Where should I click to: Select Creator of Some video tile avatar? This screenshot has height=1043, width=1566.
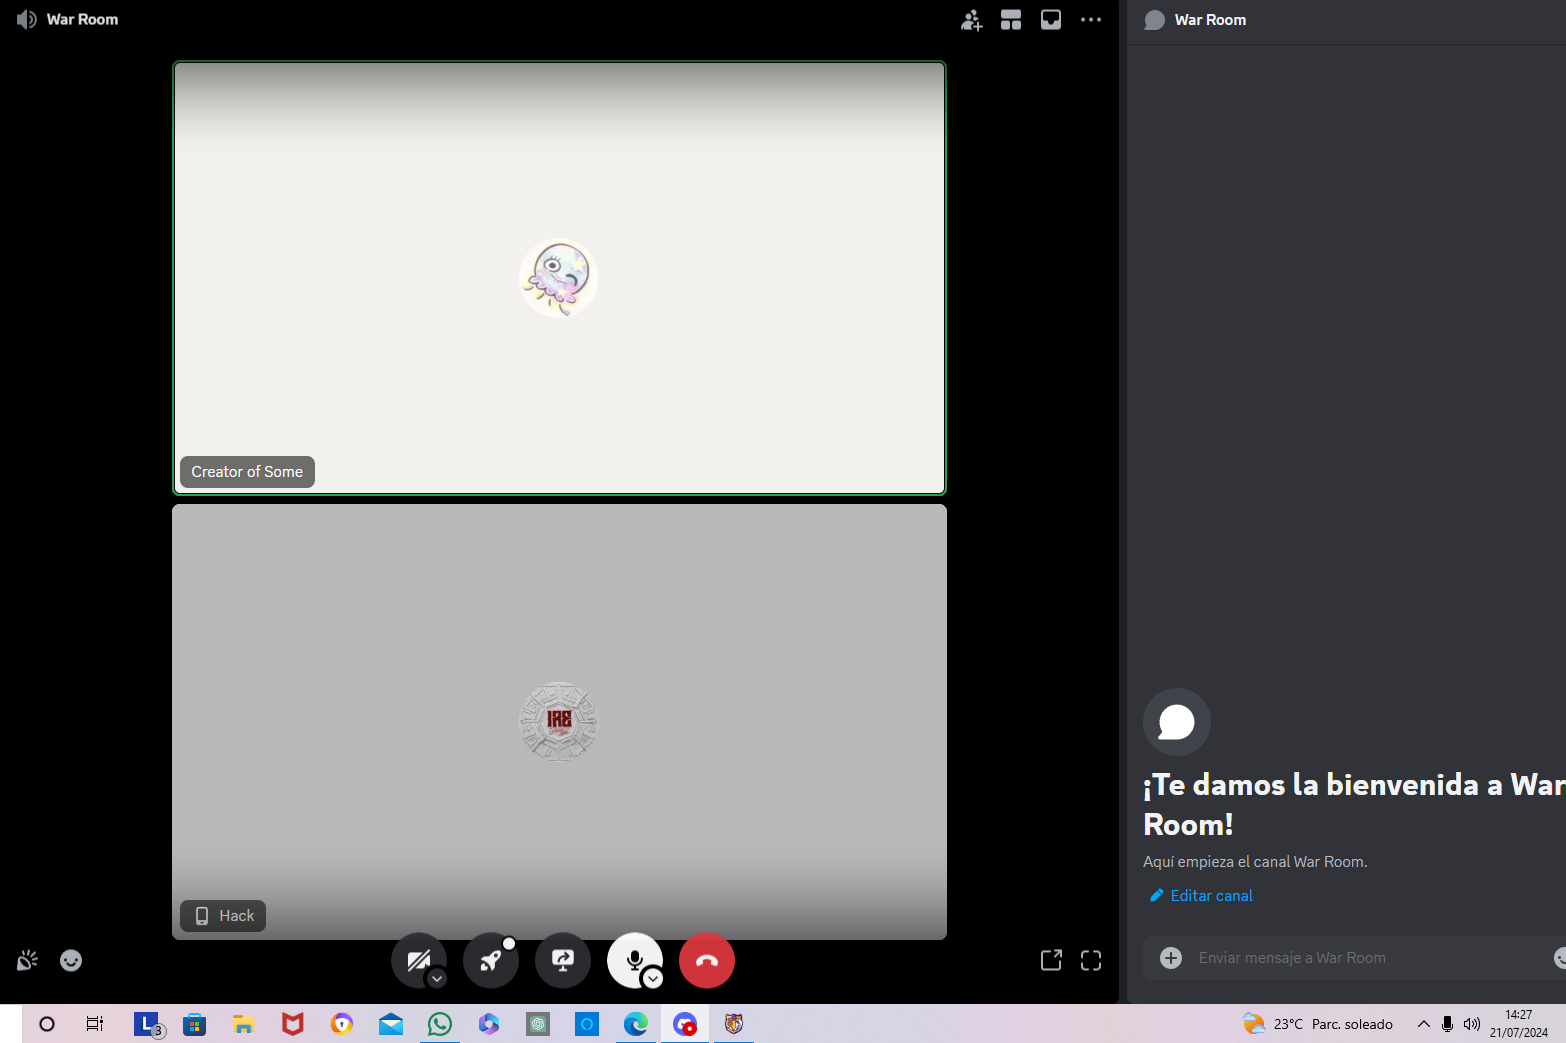tap(559, 277)
